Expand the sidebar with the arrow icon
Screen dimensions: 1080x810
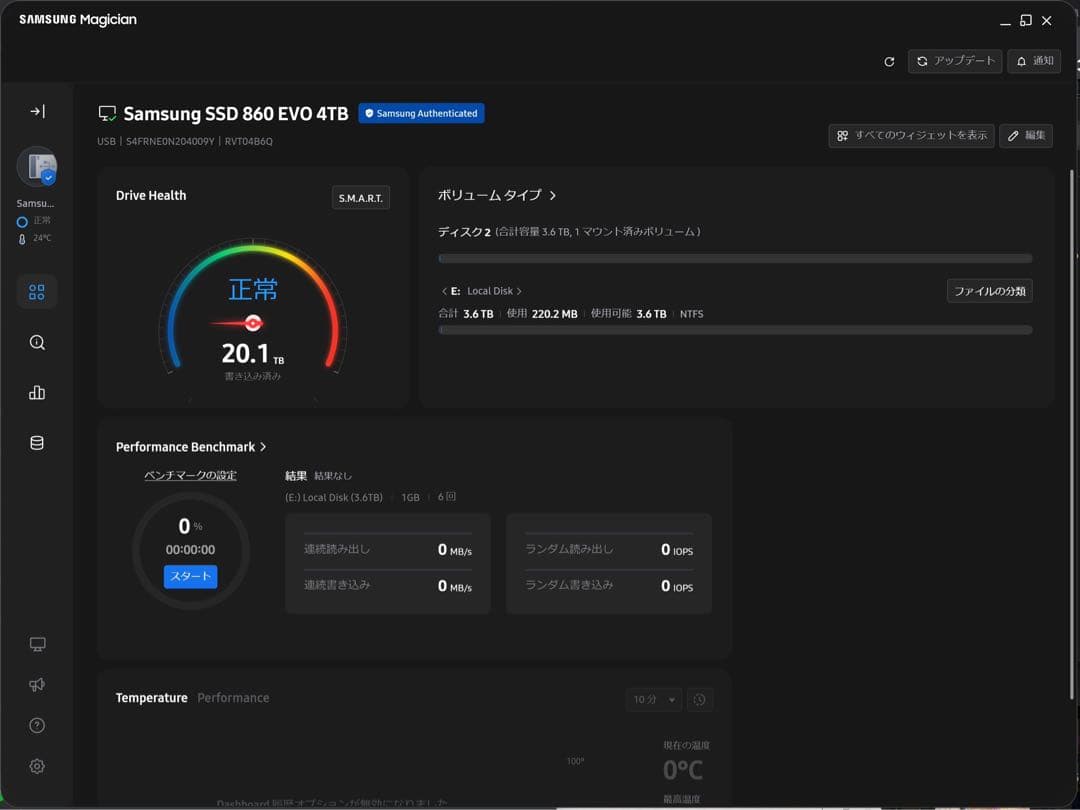coord(37,111)
